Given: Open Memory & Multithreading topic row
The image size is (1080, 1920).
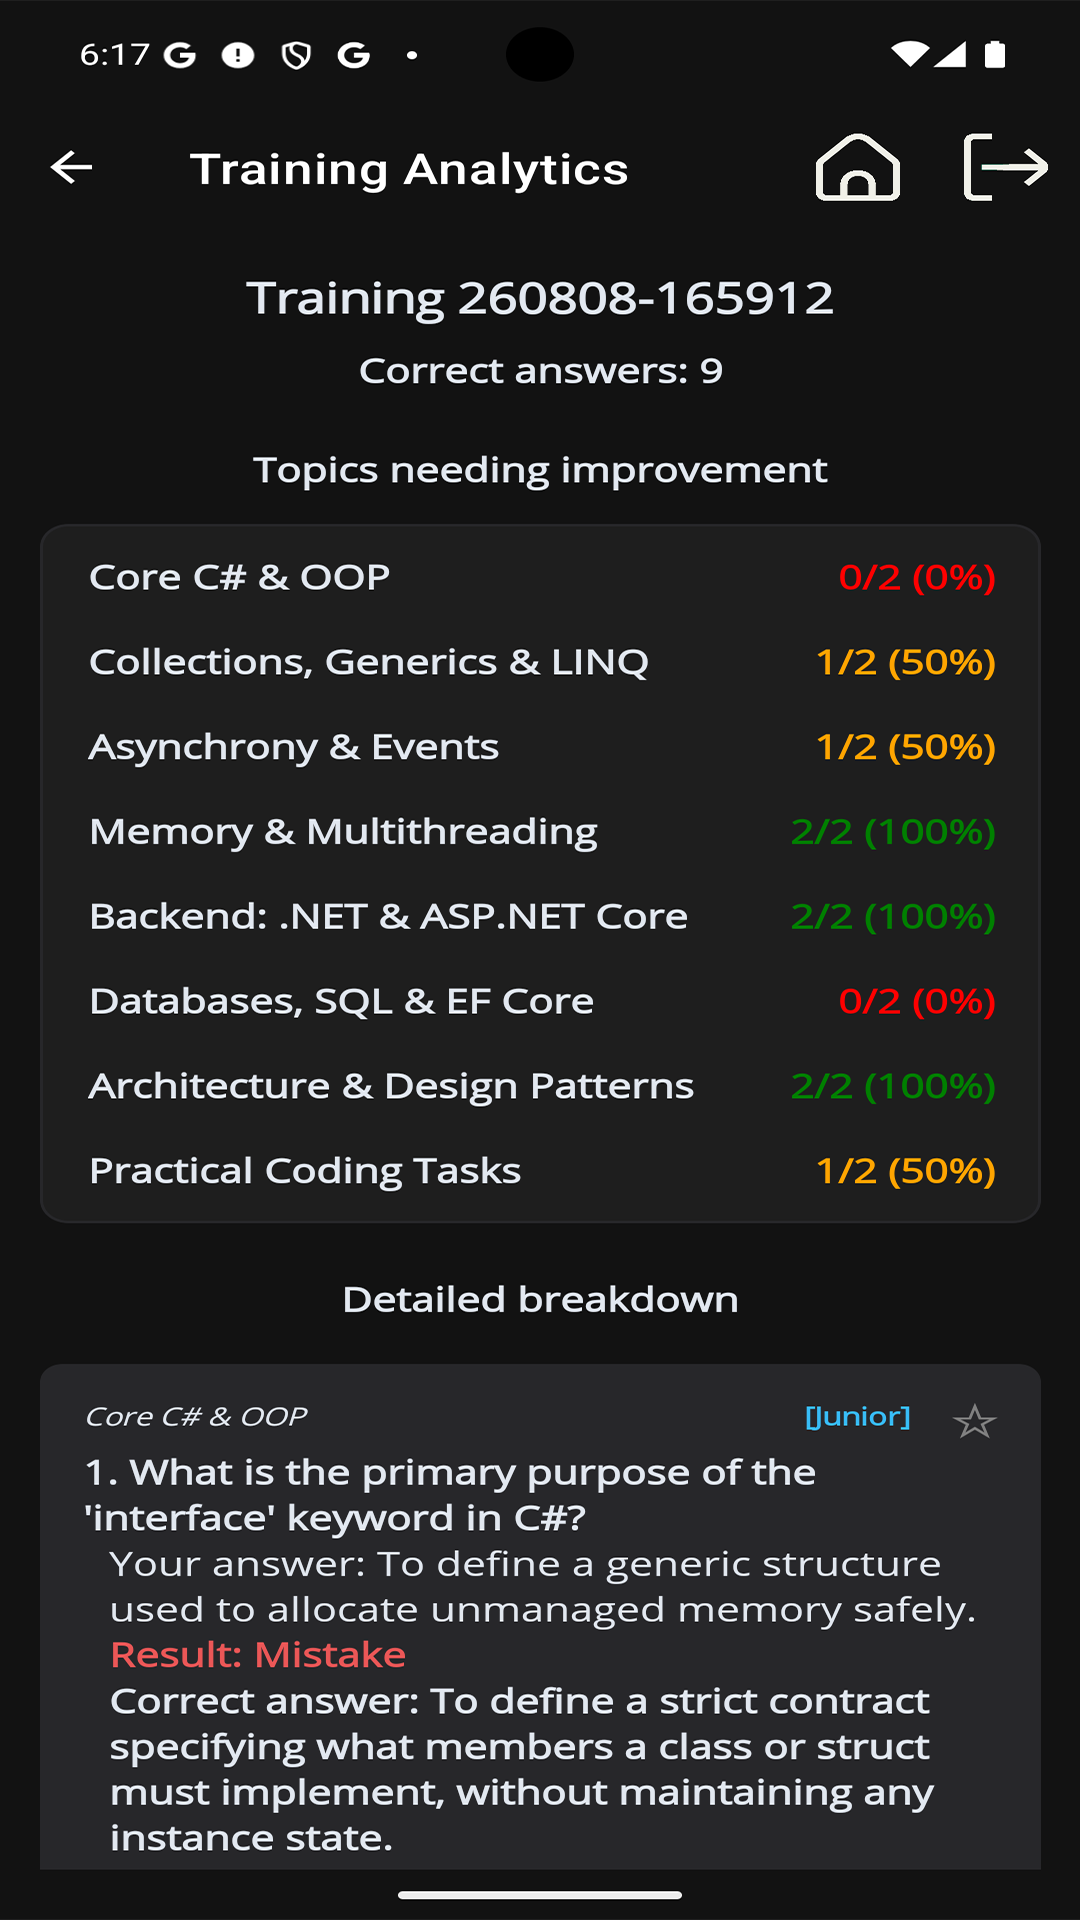Looking at the screenshot, I should coord(540,831).
